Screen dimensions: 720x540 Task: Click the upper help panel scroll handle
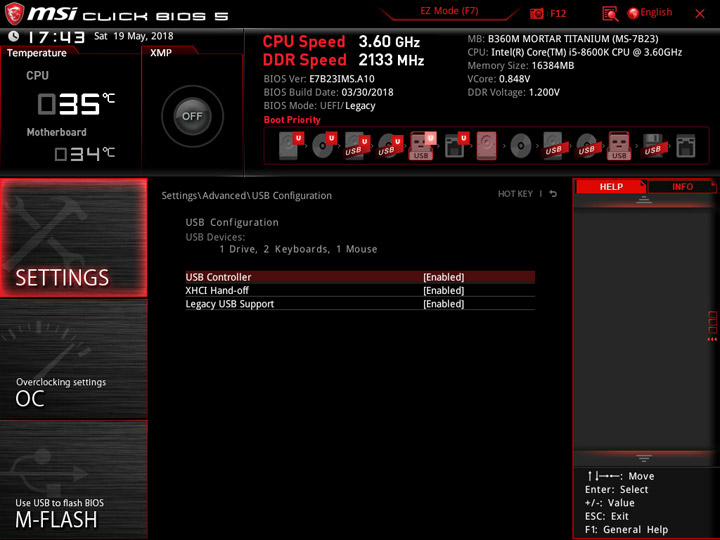644,199
